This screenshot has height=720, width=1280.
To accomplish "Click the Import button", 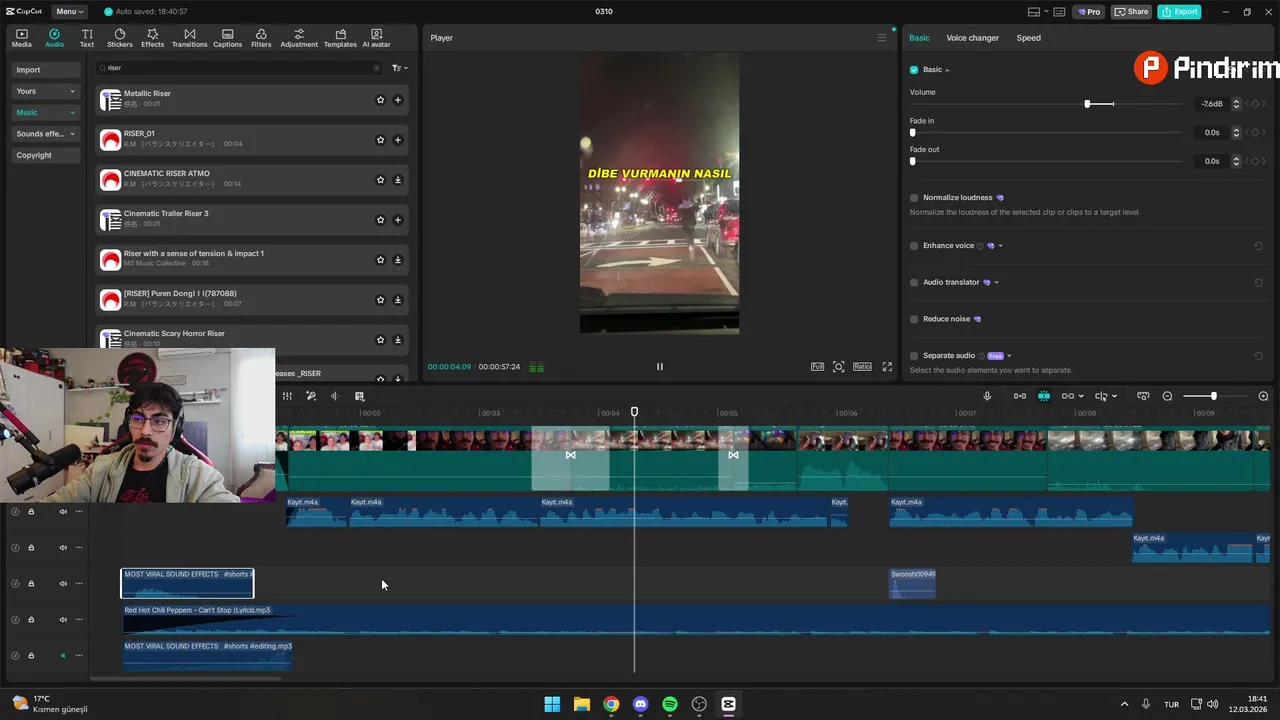I will click(46, 70).
